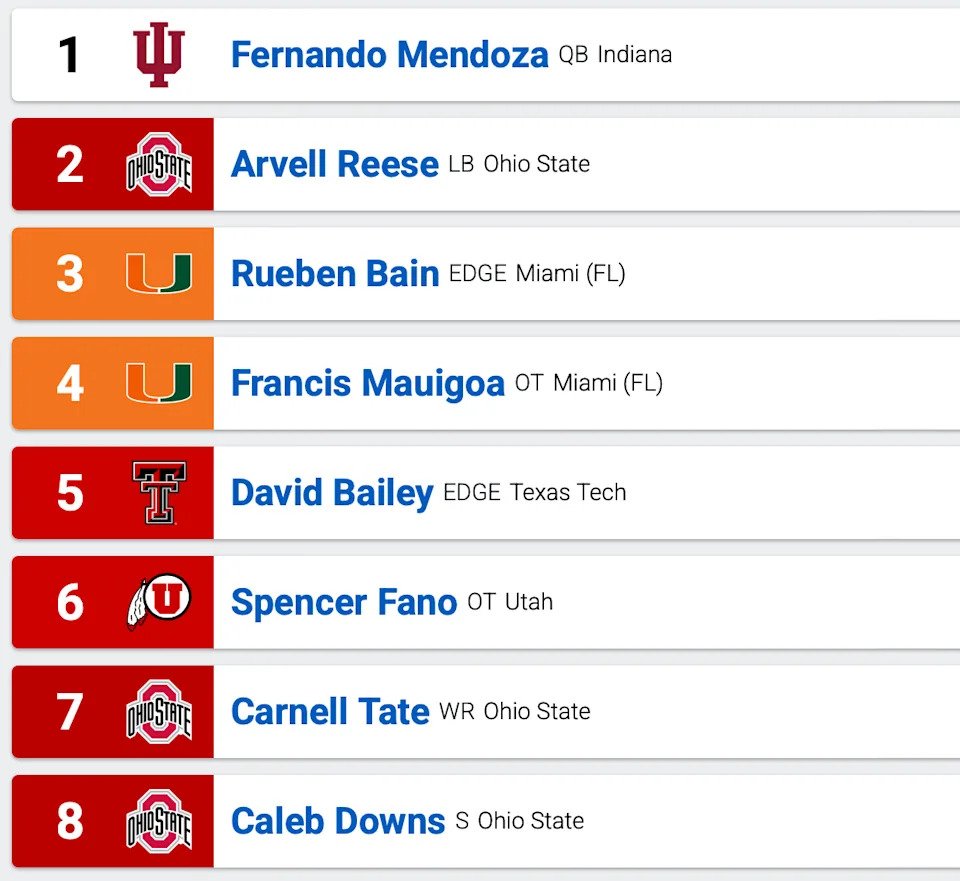Click the Utah logo at pick 6

[x=159, y=602]
